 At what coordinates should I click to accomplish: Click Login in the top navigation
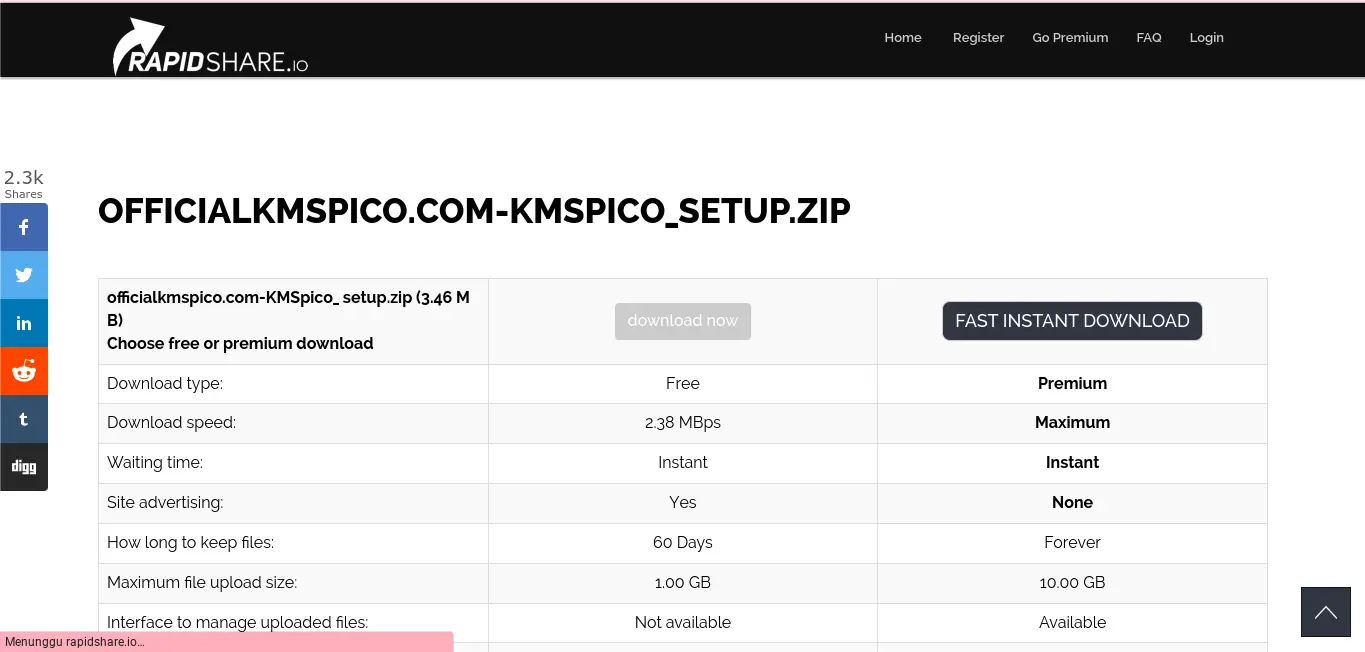point(1206,37)
